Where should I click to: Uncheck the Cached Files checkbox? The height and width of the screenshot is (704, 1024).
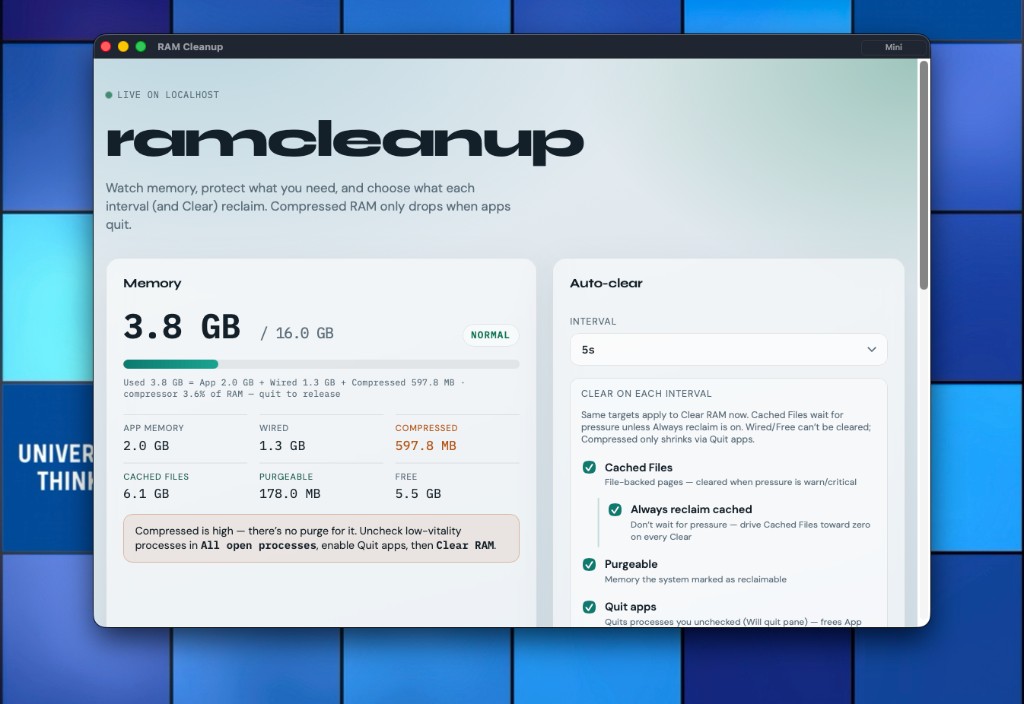[589, 467]
